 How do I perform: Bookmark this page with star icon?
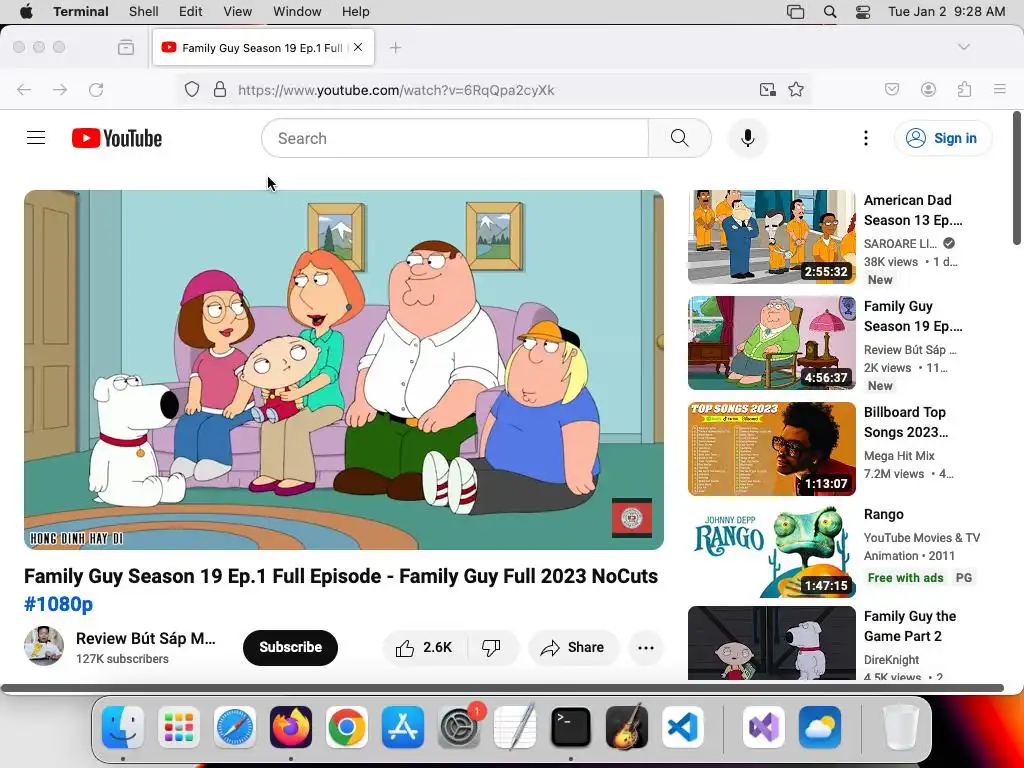(x=796, y=89)
